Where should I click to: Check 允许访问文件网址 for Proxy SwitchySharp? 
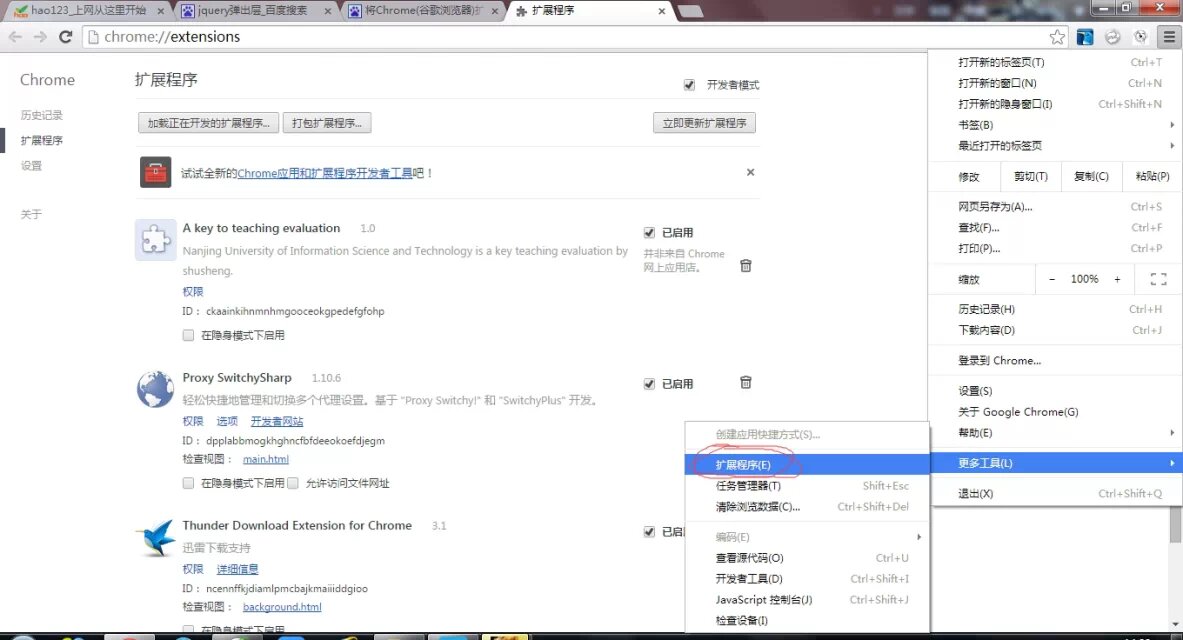(x=293, y=483)
